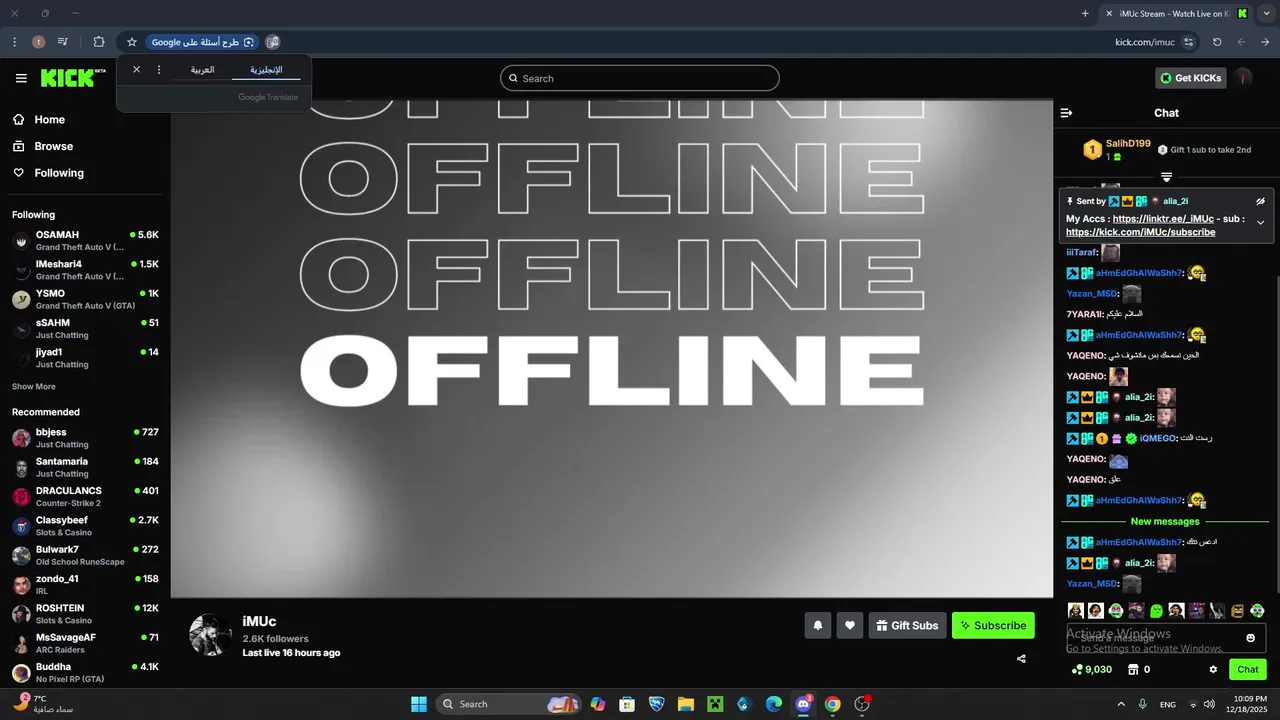The width and height of the screenshot is (1280, 720).
Task: Open the Chrome extensions puzzle icon
Action: click(x=99, y=42)
